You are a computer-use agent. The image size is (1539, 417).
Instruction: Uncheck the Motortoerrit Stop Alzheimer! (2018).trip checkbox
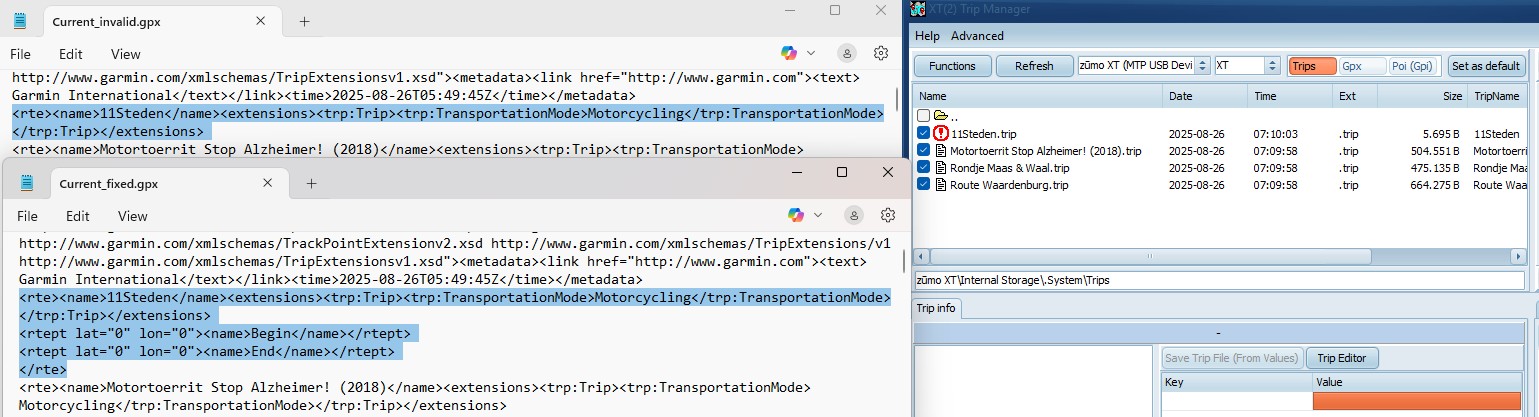click(x=924, y=151)
